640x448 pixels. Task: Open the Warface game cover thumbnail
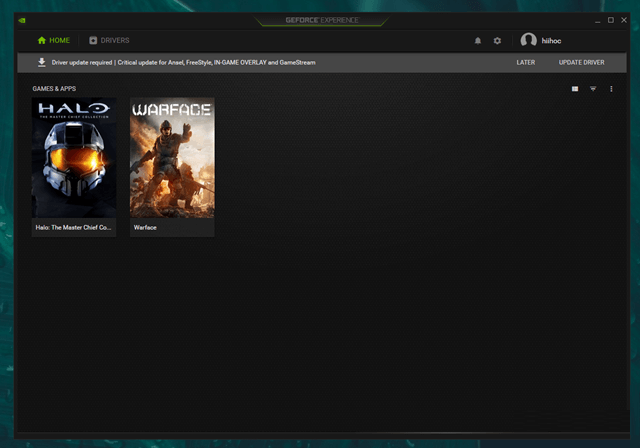172,157
